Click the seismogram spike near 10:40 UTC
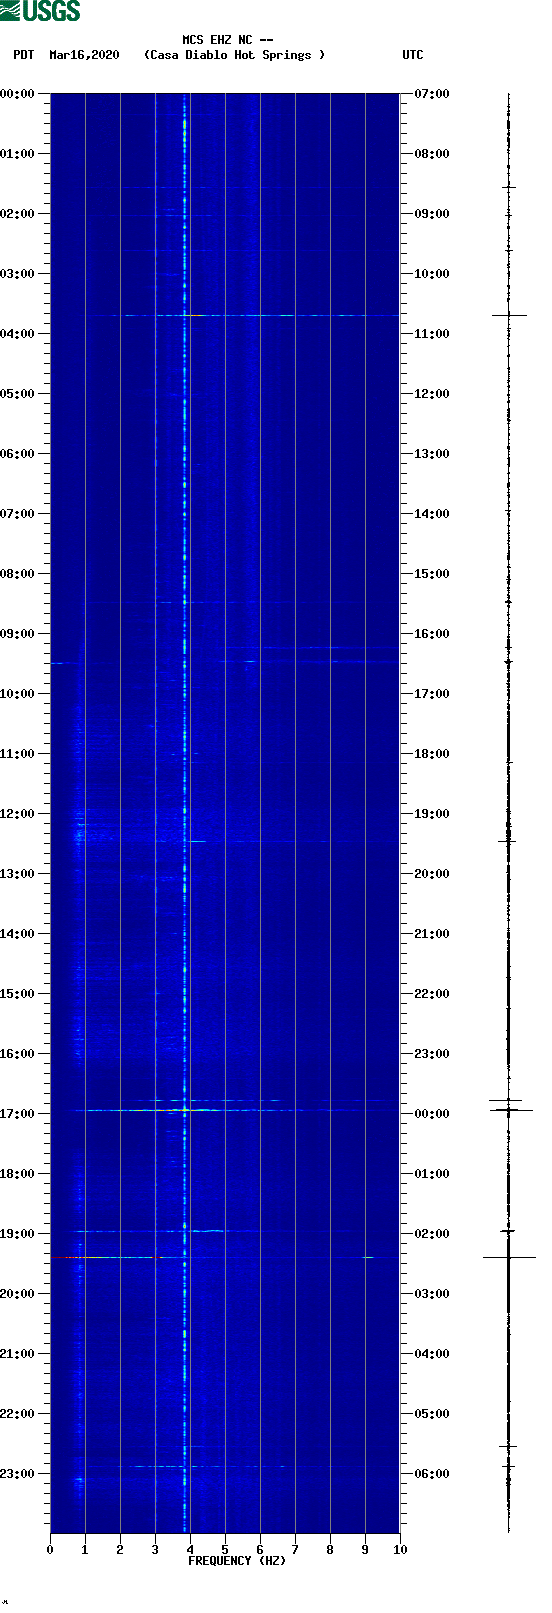Viewport: 552px width, 1613px height. point(509,315)
